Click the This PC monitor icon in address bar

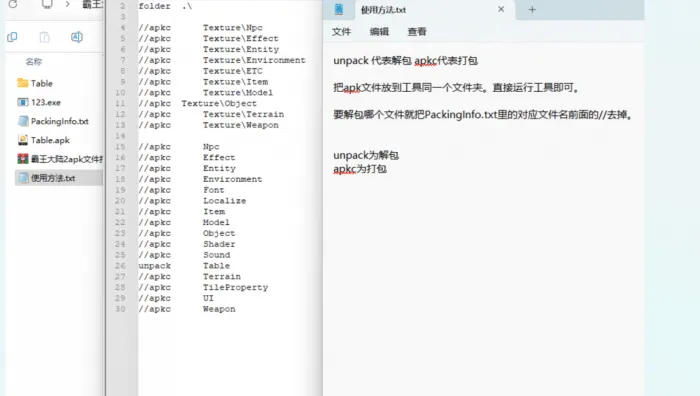coord(47,4)
